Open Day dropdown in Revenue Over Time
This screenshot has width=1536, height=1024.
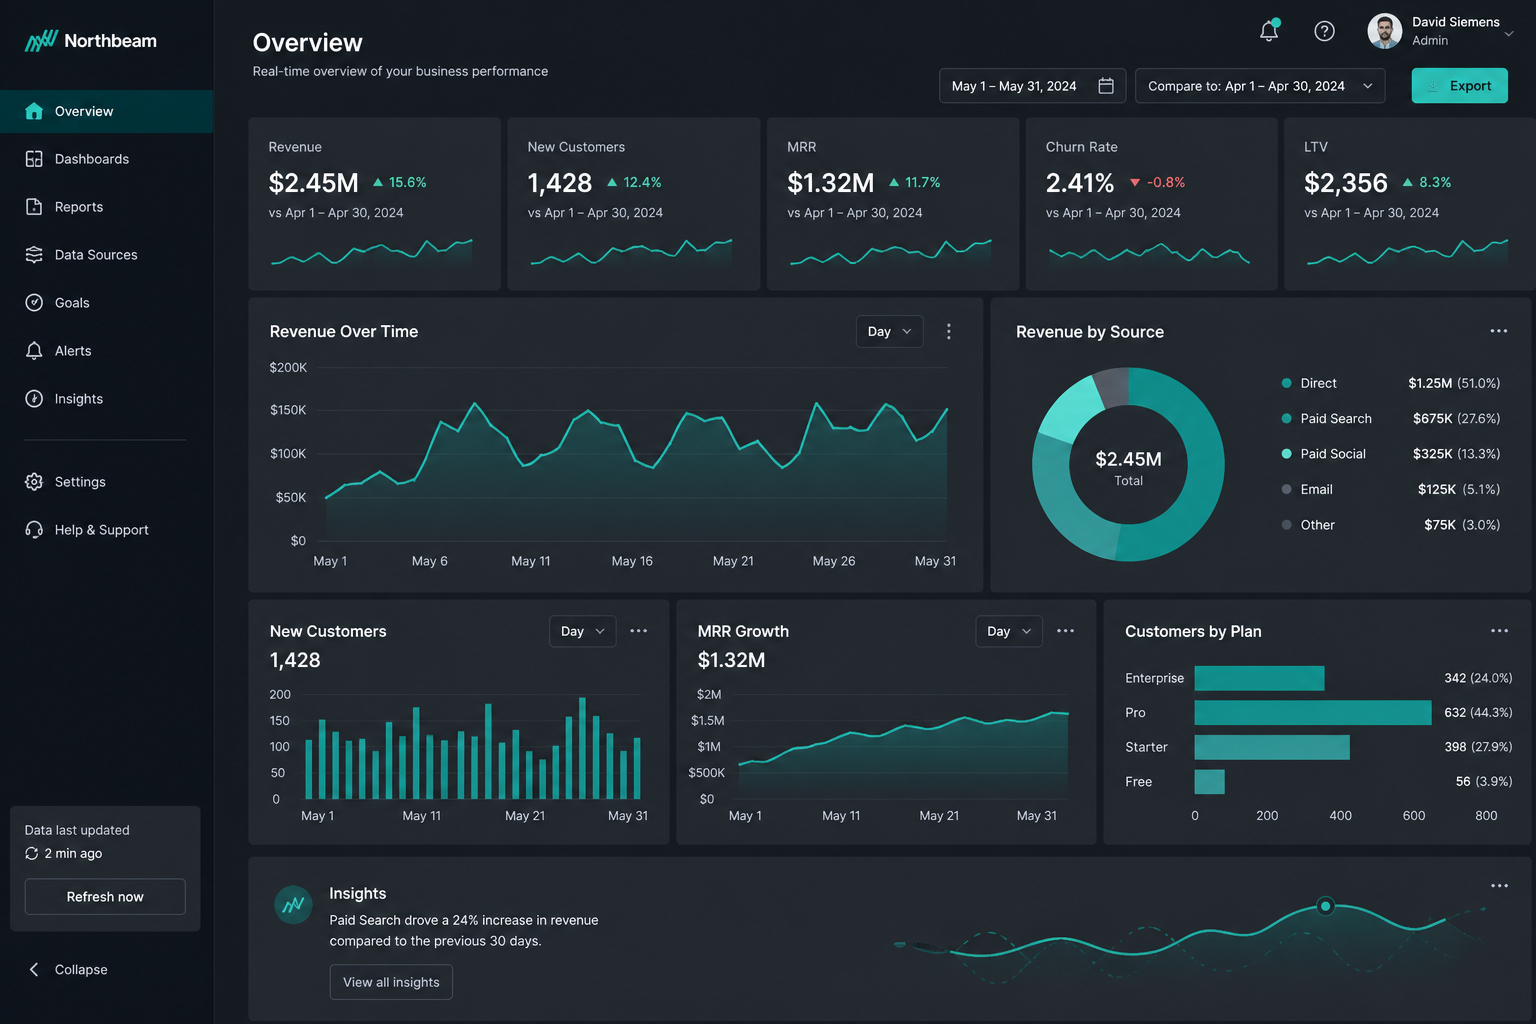click(x=889, y=332)
